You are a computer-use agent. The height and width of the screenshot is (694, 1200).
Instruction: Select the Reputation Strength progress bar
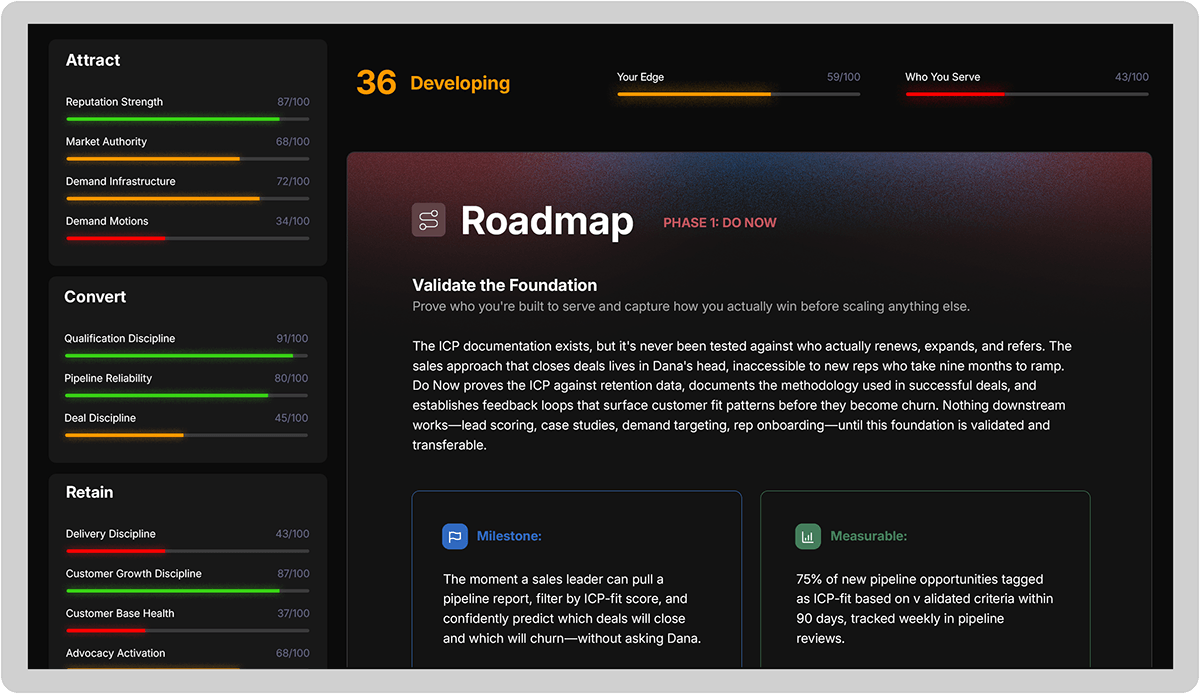click(x=188, y=119)
